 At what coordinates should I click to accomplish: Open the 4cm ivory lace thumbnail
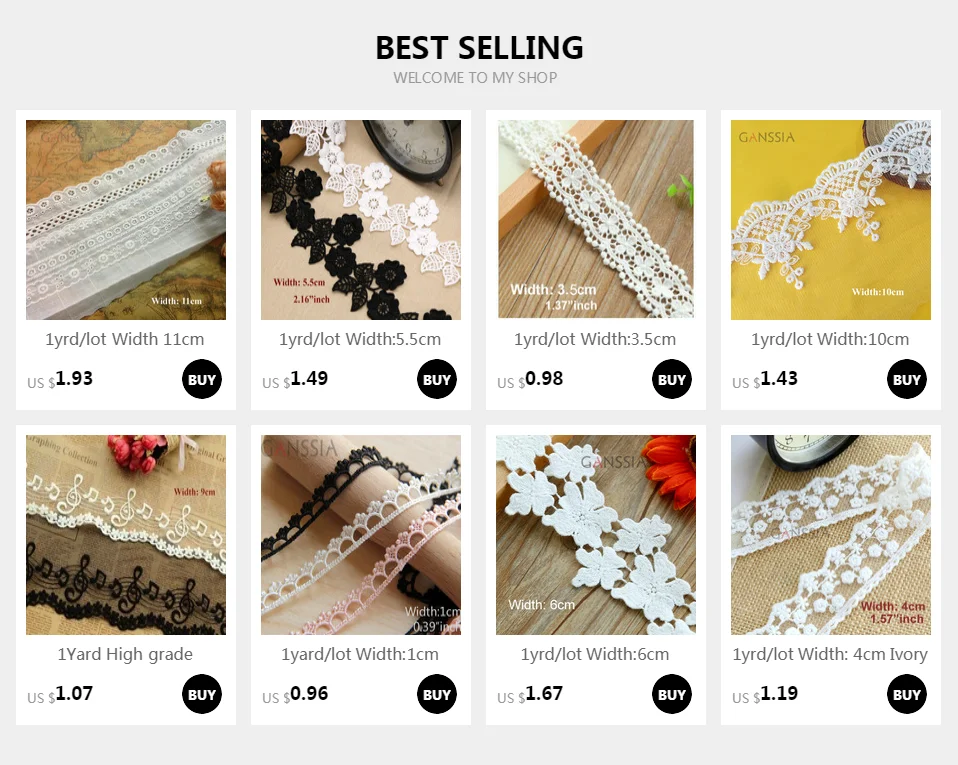click(831, 535)
